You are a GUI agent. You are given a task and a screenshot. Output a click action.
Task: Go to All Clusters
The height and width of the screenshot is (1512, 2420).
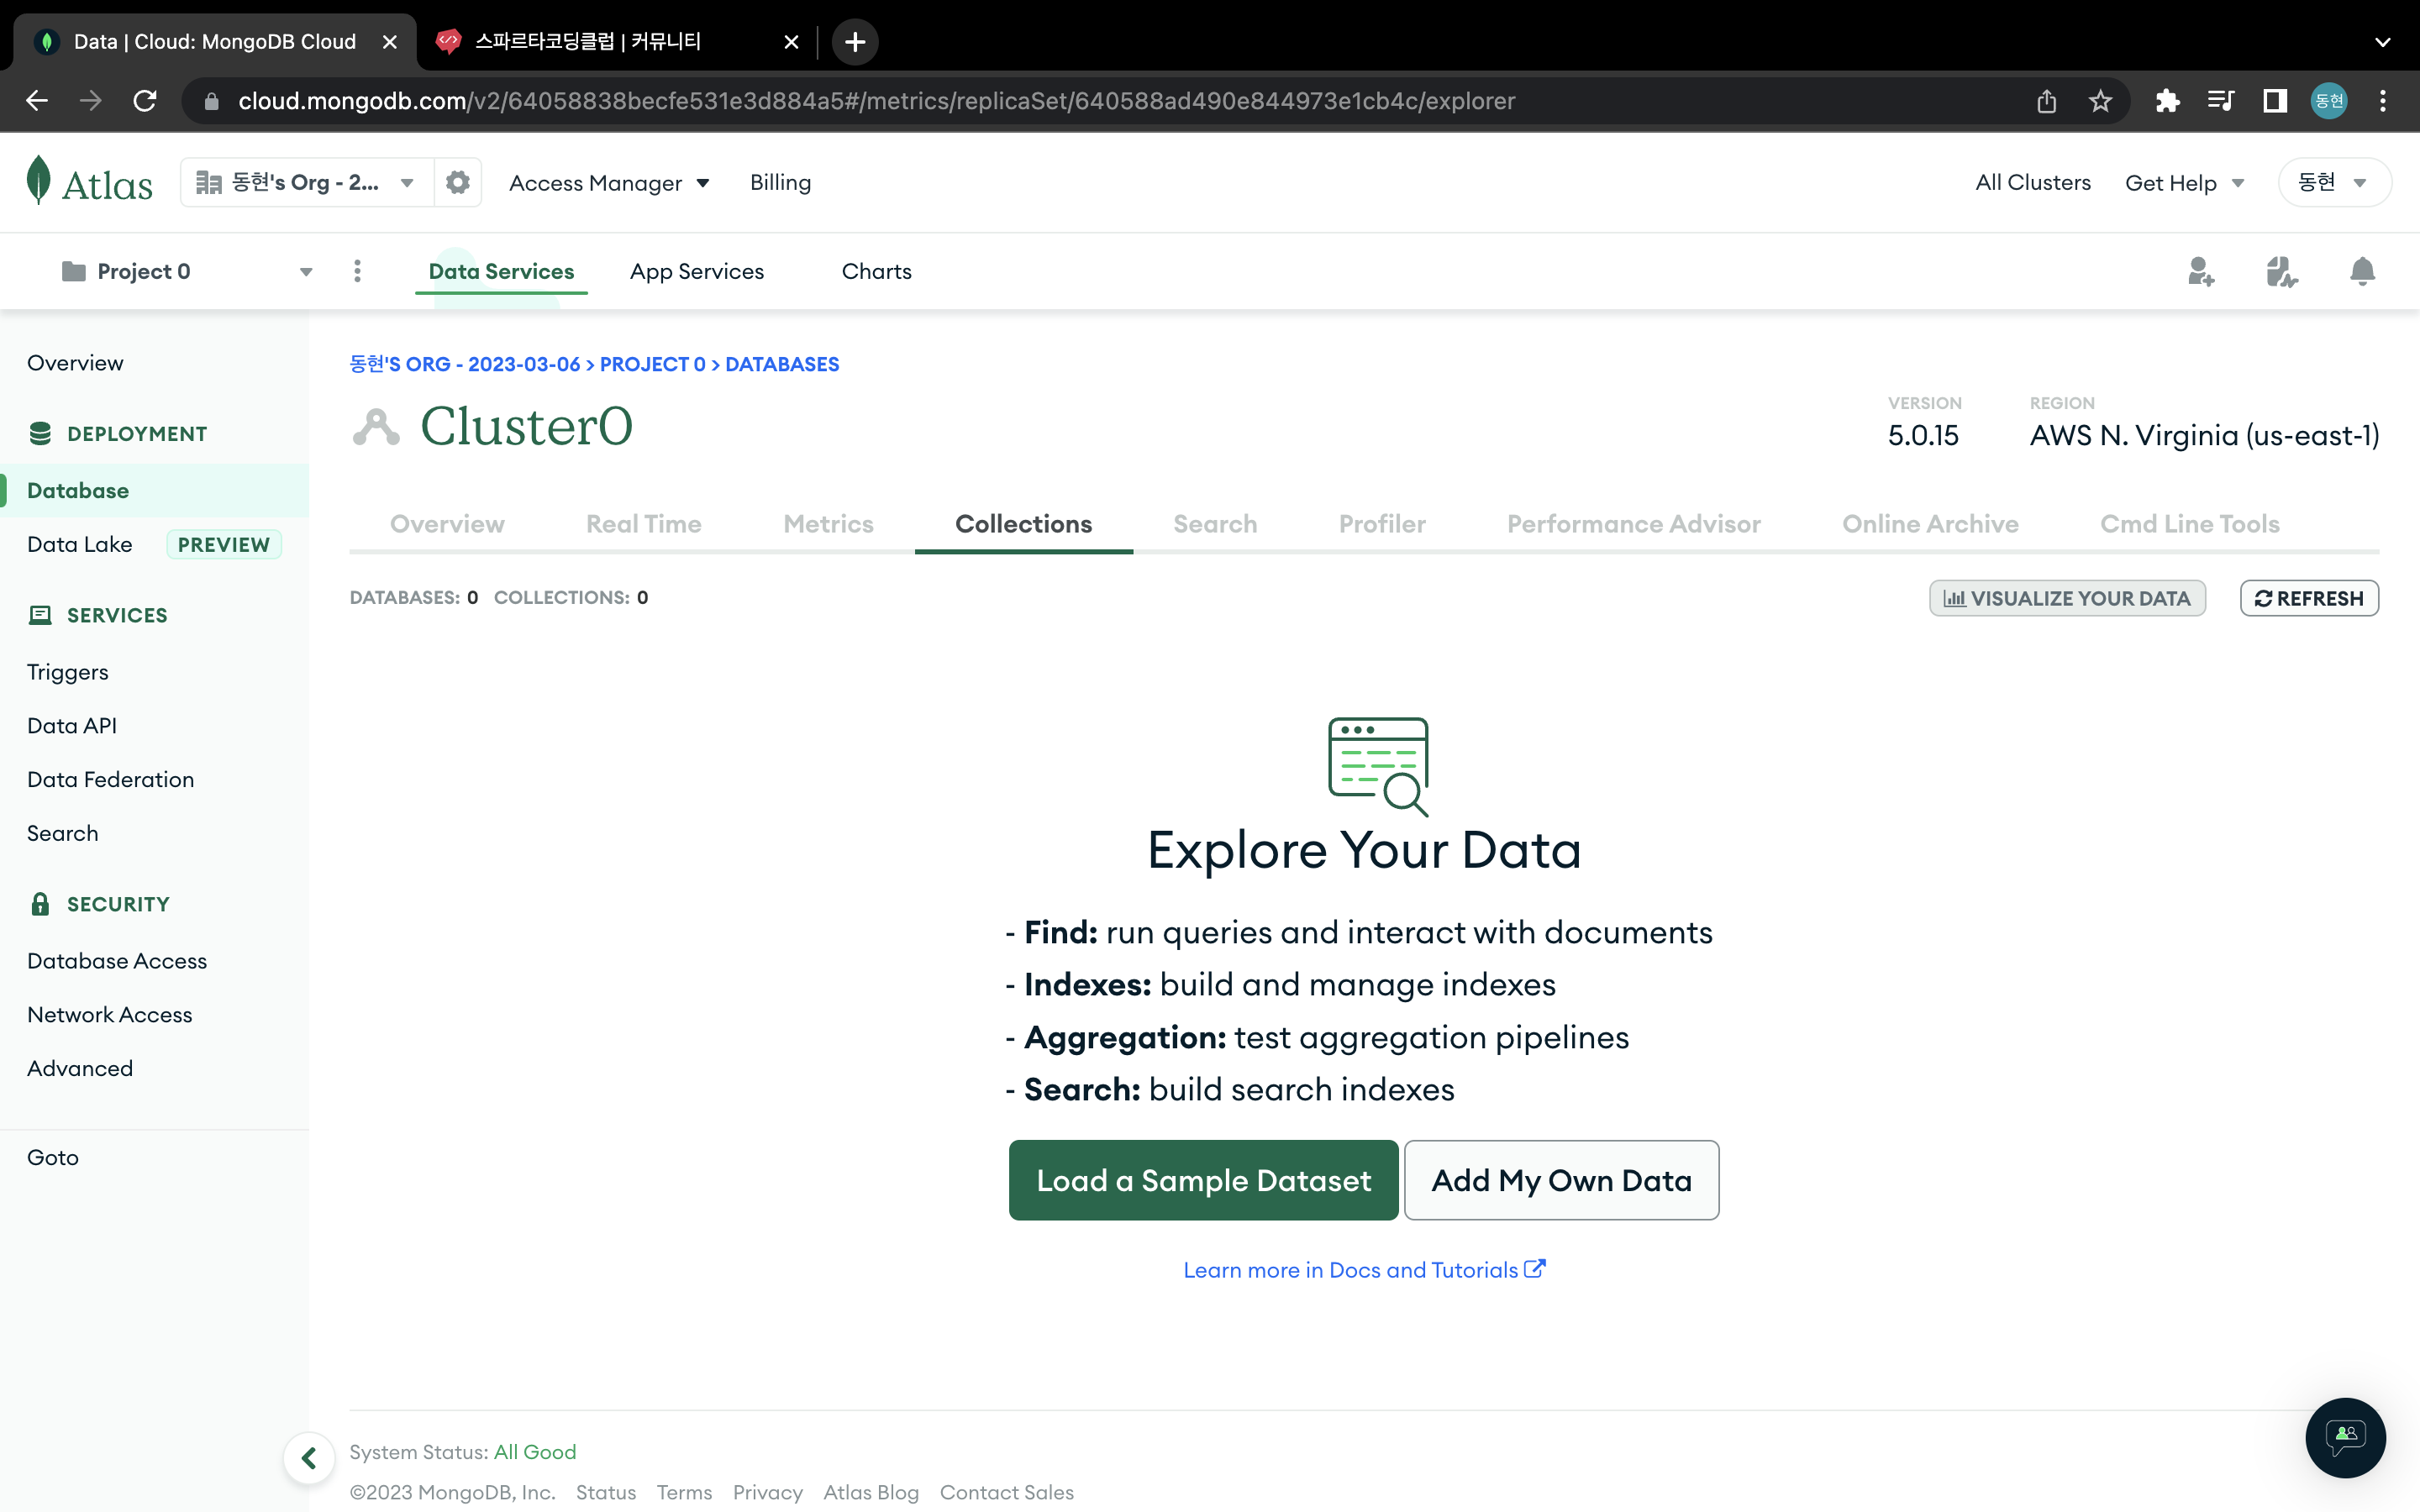[x=2033, y=183]
